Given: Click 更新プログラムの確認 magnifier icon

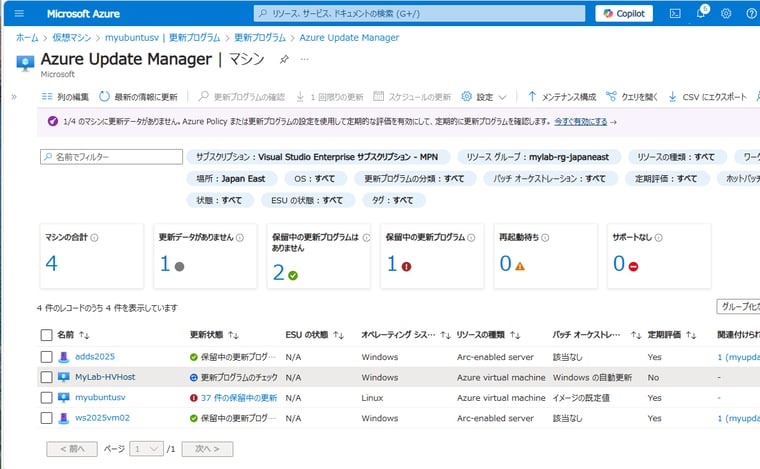Looking at the screenshot, I should (x=204, y=96).
